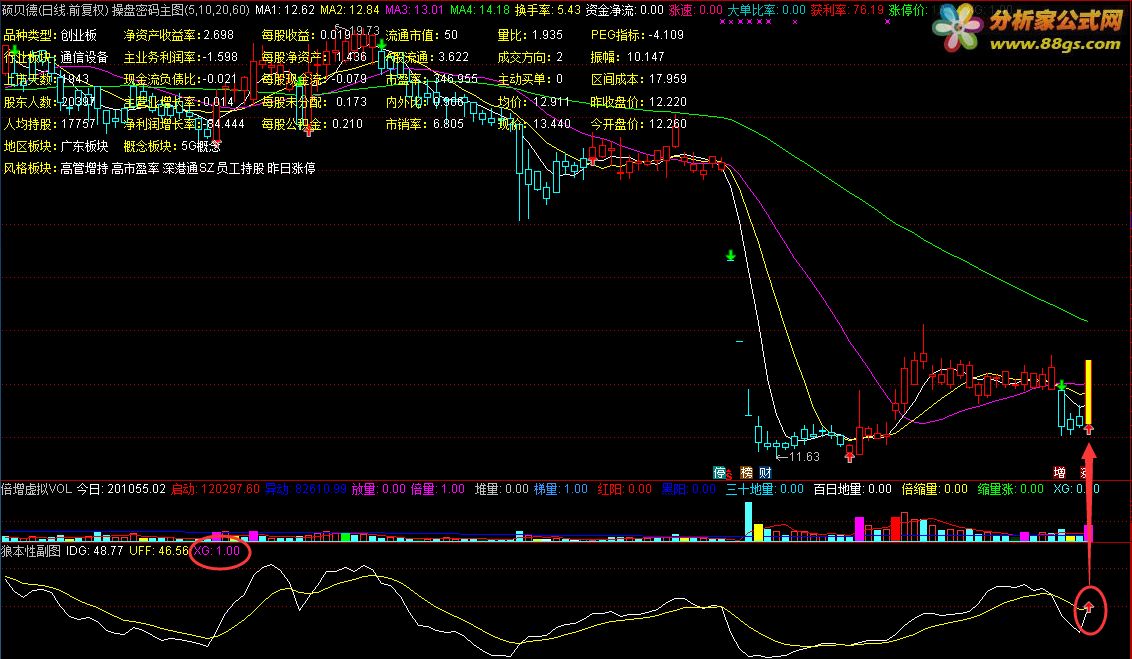Click the 狼本性副图 sub-chart name
Viewport: 1132px width, 659px height.
31,551
